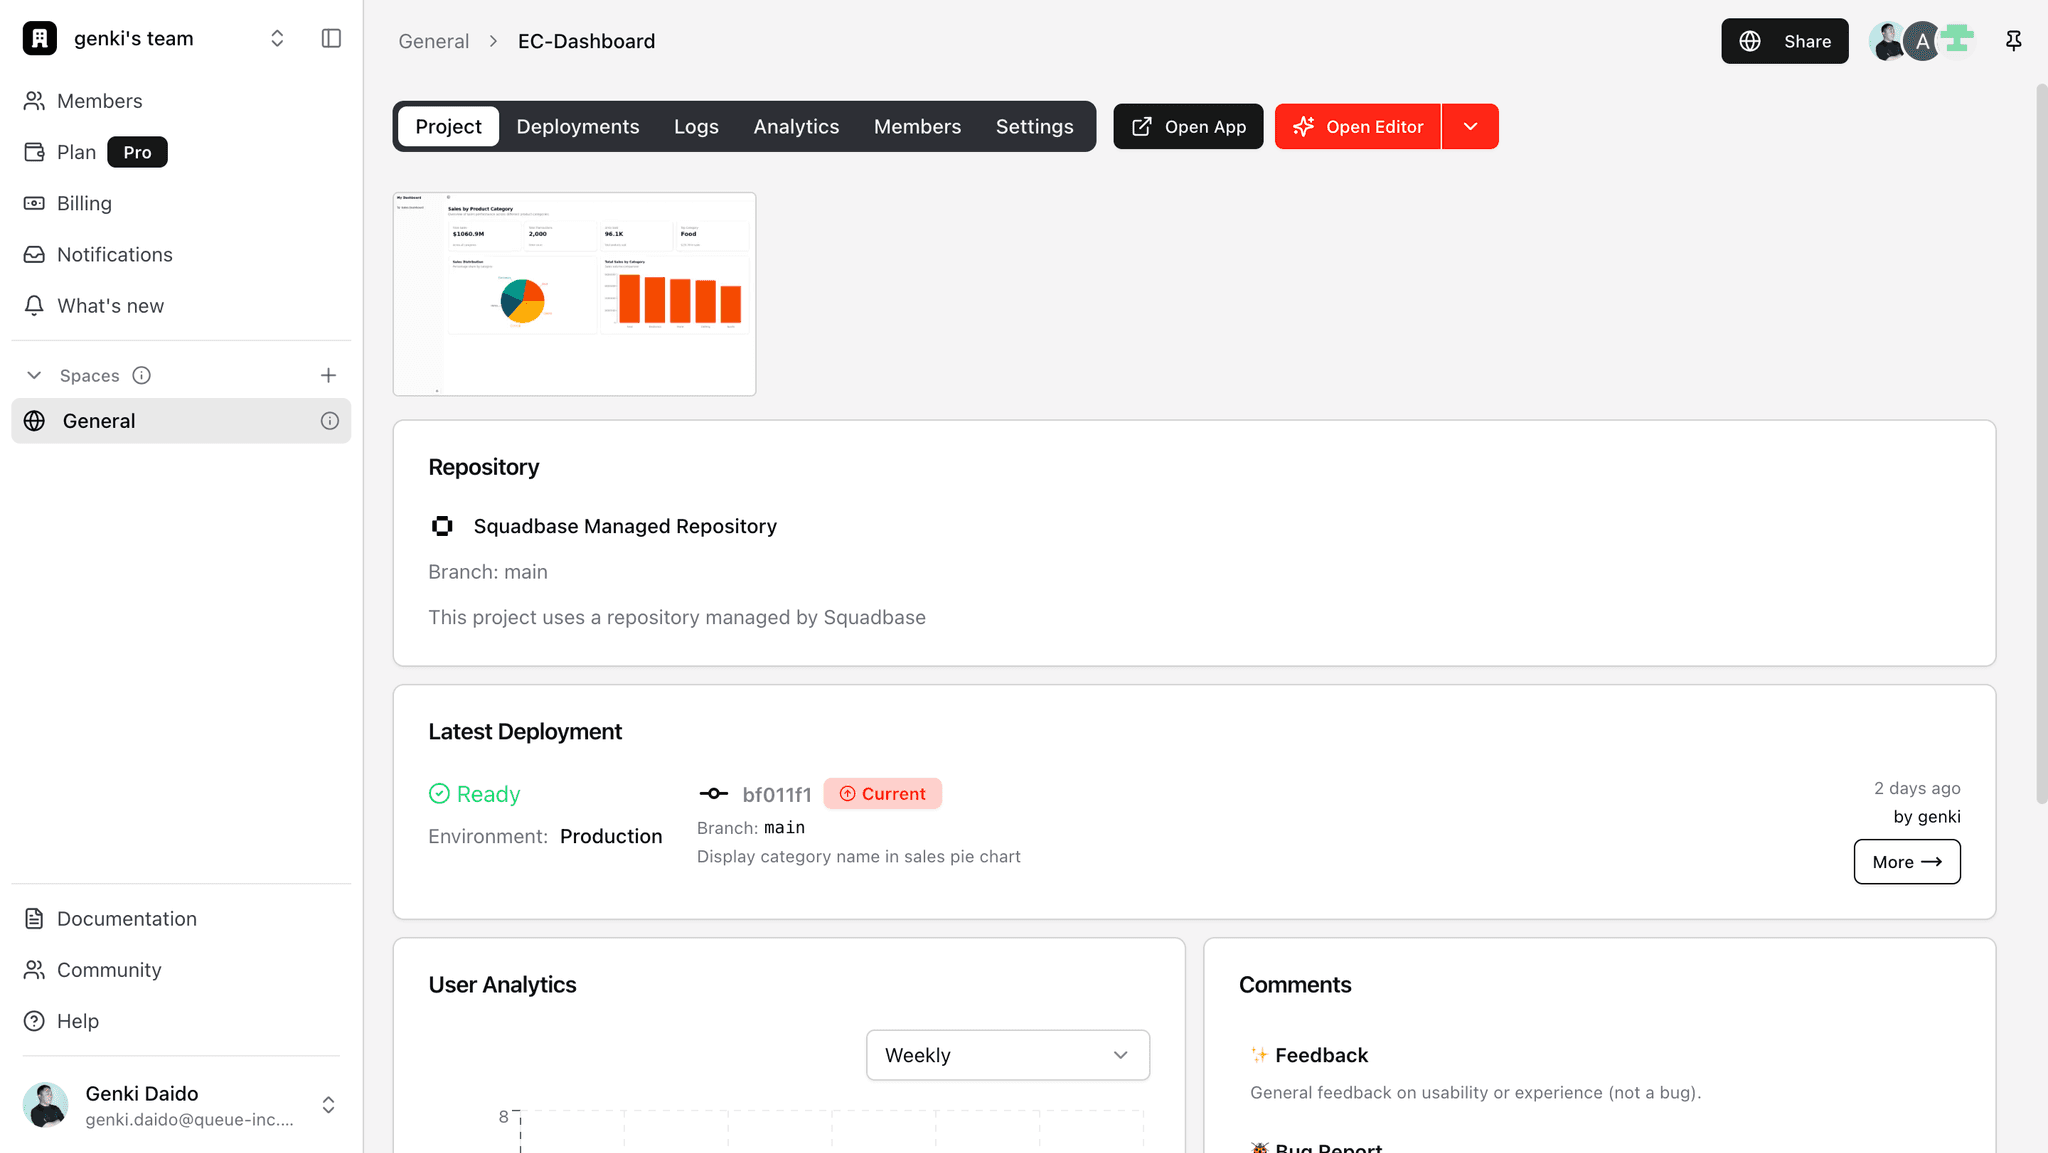Open the Weekly period dropdown
Image resolution: width=2048 pixels, height=1153 pixels.
[x=1007, y=1055]
